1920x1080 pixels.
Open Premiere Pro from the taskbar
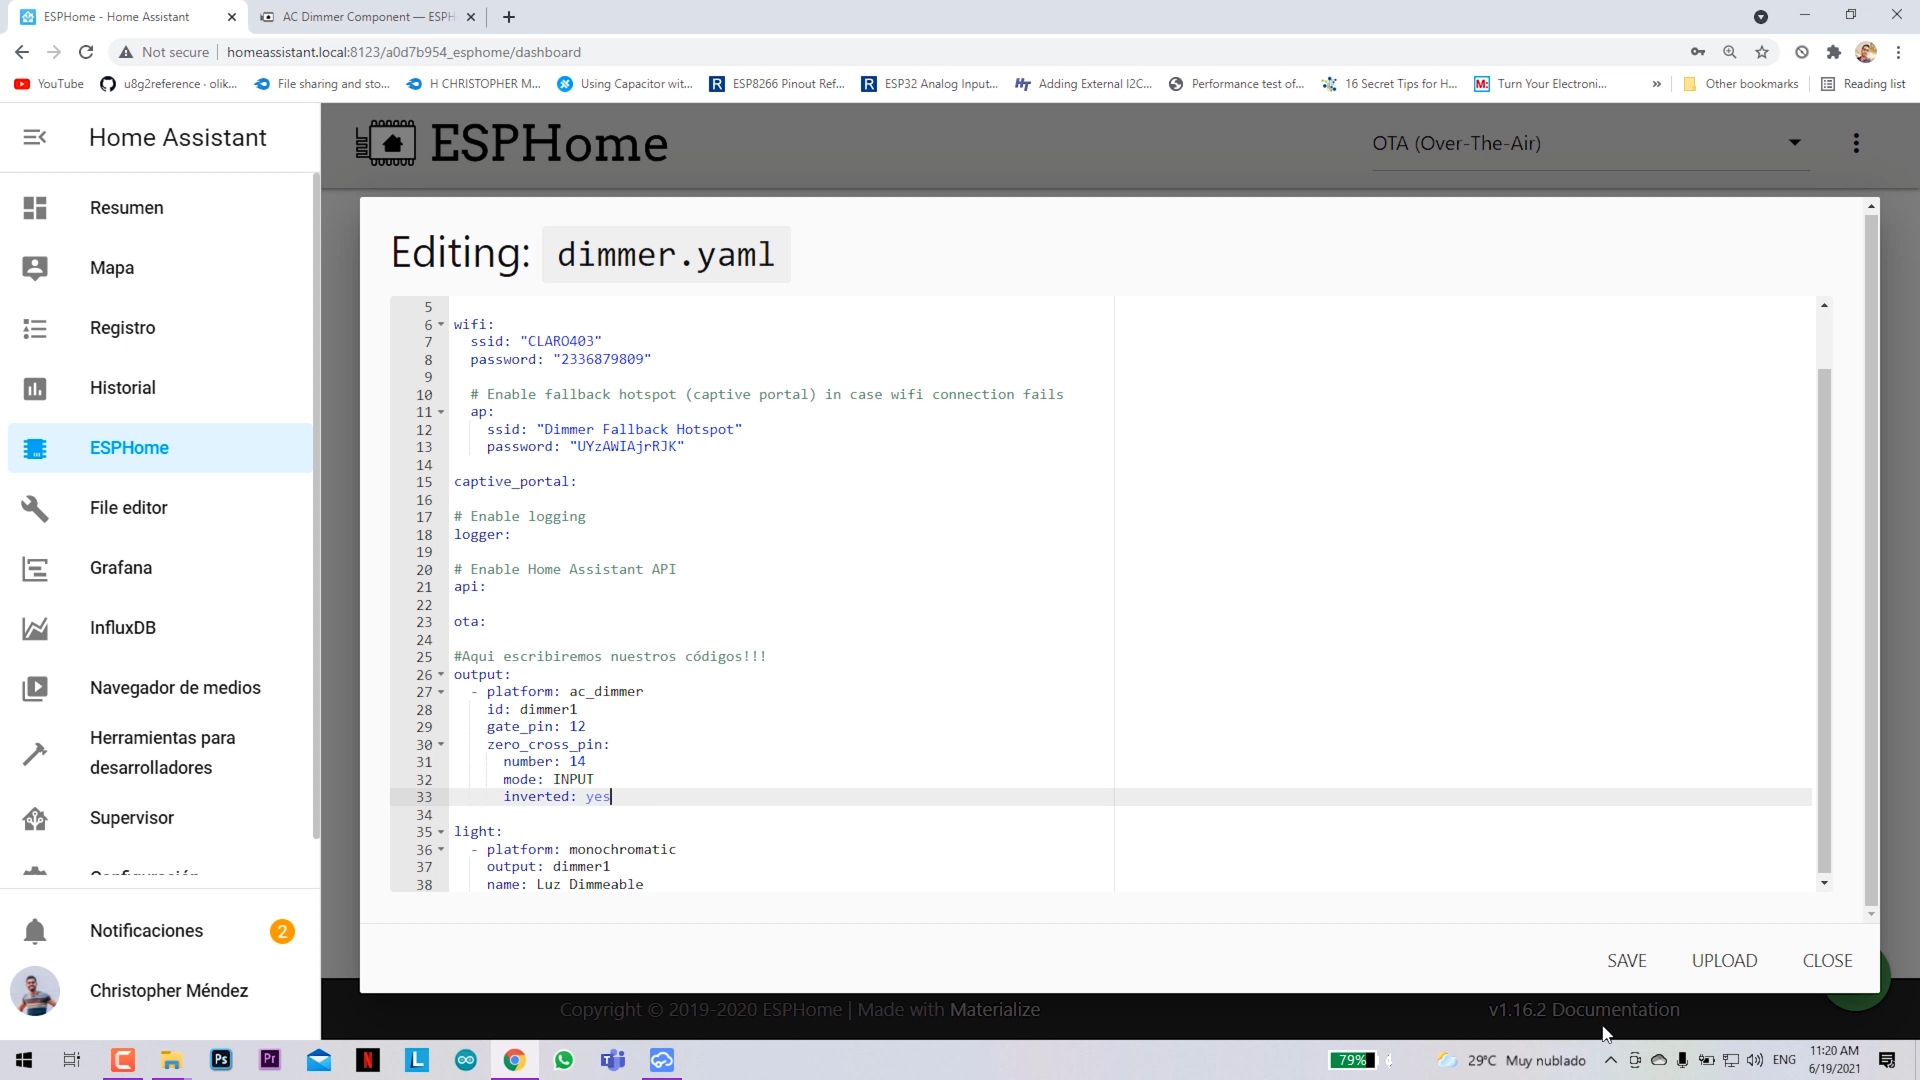tap(270, 1060)
